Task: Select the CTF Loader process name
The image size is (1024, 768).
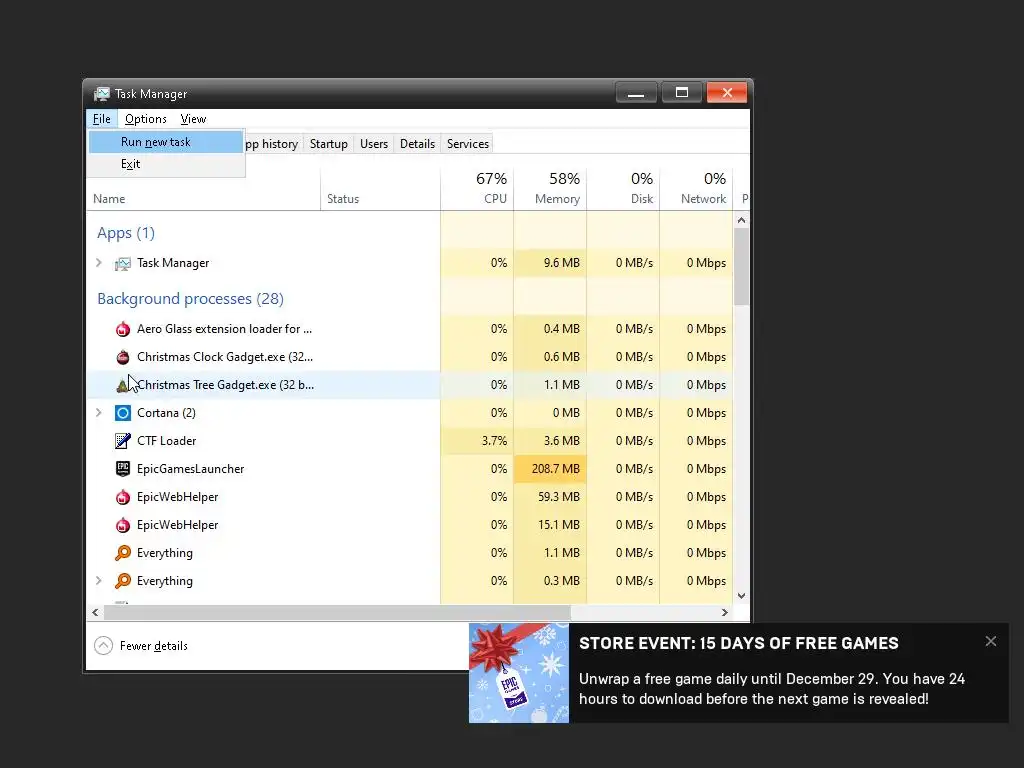Action: [167, 441]
